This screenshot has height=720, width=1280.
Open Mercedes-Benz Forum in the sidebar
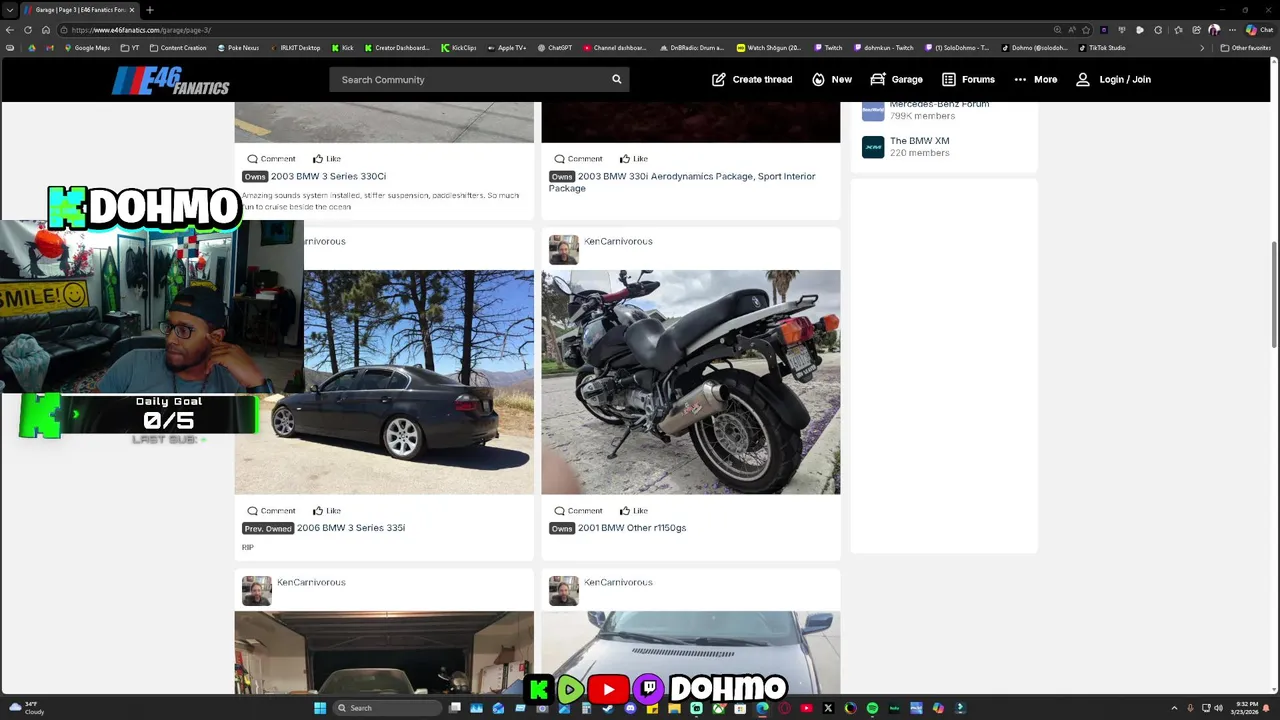(939, 104)
